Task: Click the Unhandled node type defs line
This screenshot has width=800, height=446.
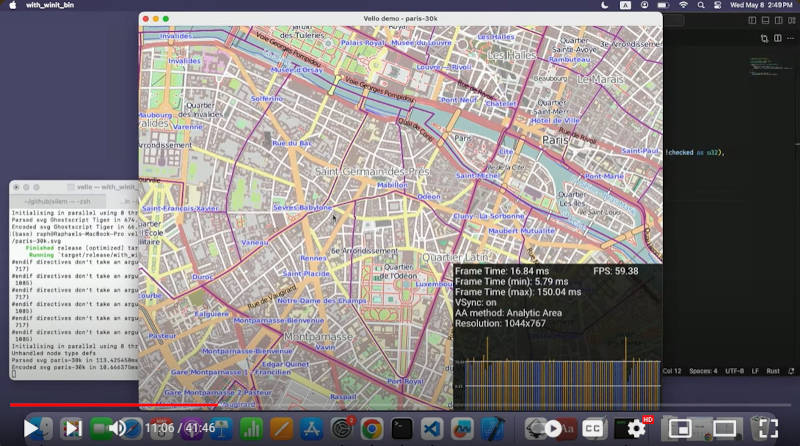Action: tap(53, 353)
